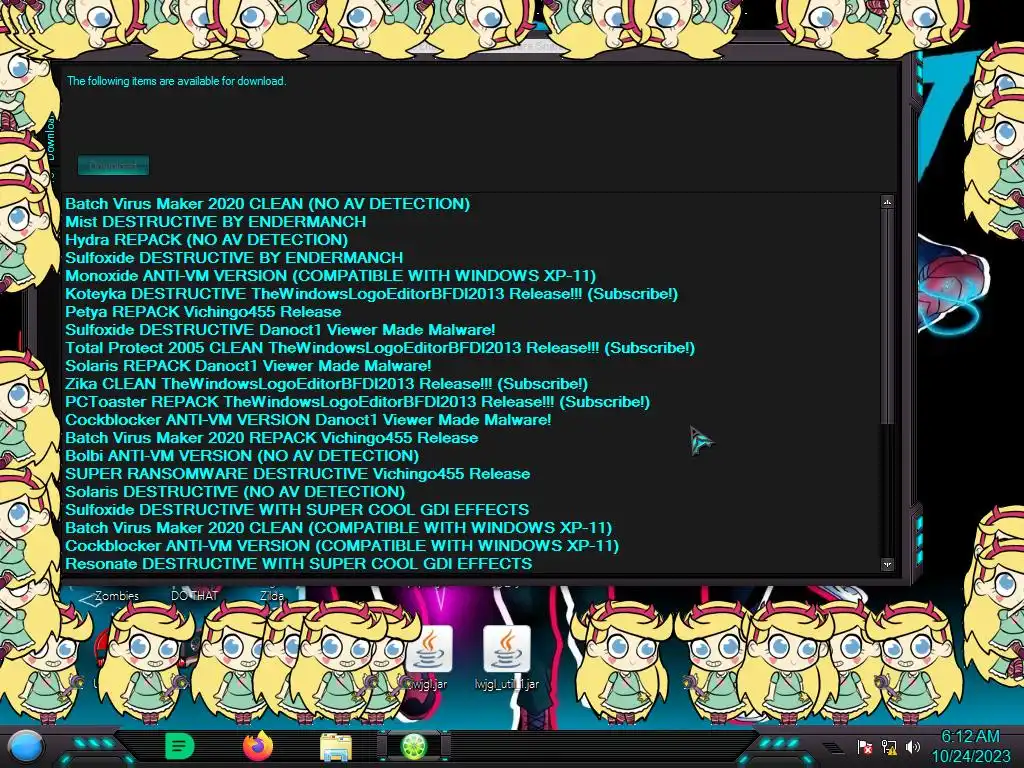Select "Sulfoxide DESTRUCTIVE BY ENDERMANCH" entry
This screenshot has height=768, width=1024.
pos(234,258)
